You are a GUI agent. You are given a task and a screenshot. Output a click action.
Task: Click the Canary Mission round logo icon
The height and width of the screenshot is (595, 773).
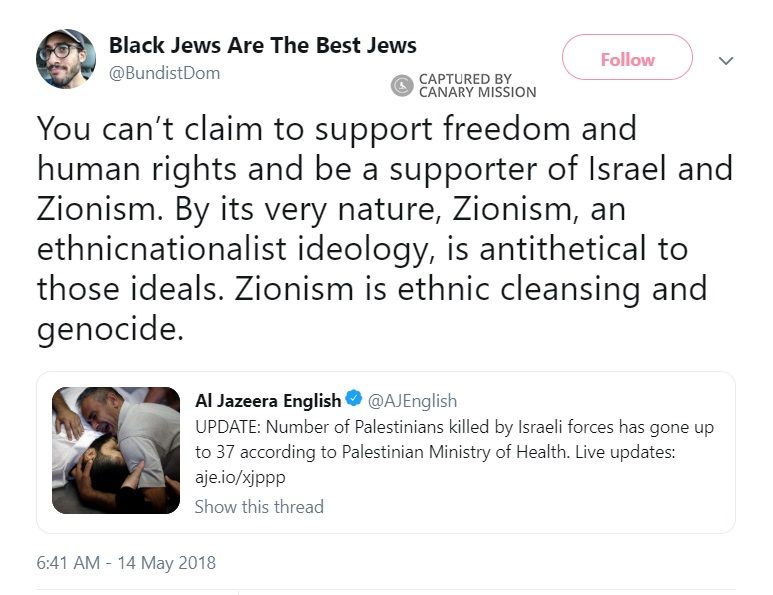[401, 86]
